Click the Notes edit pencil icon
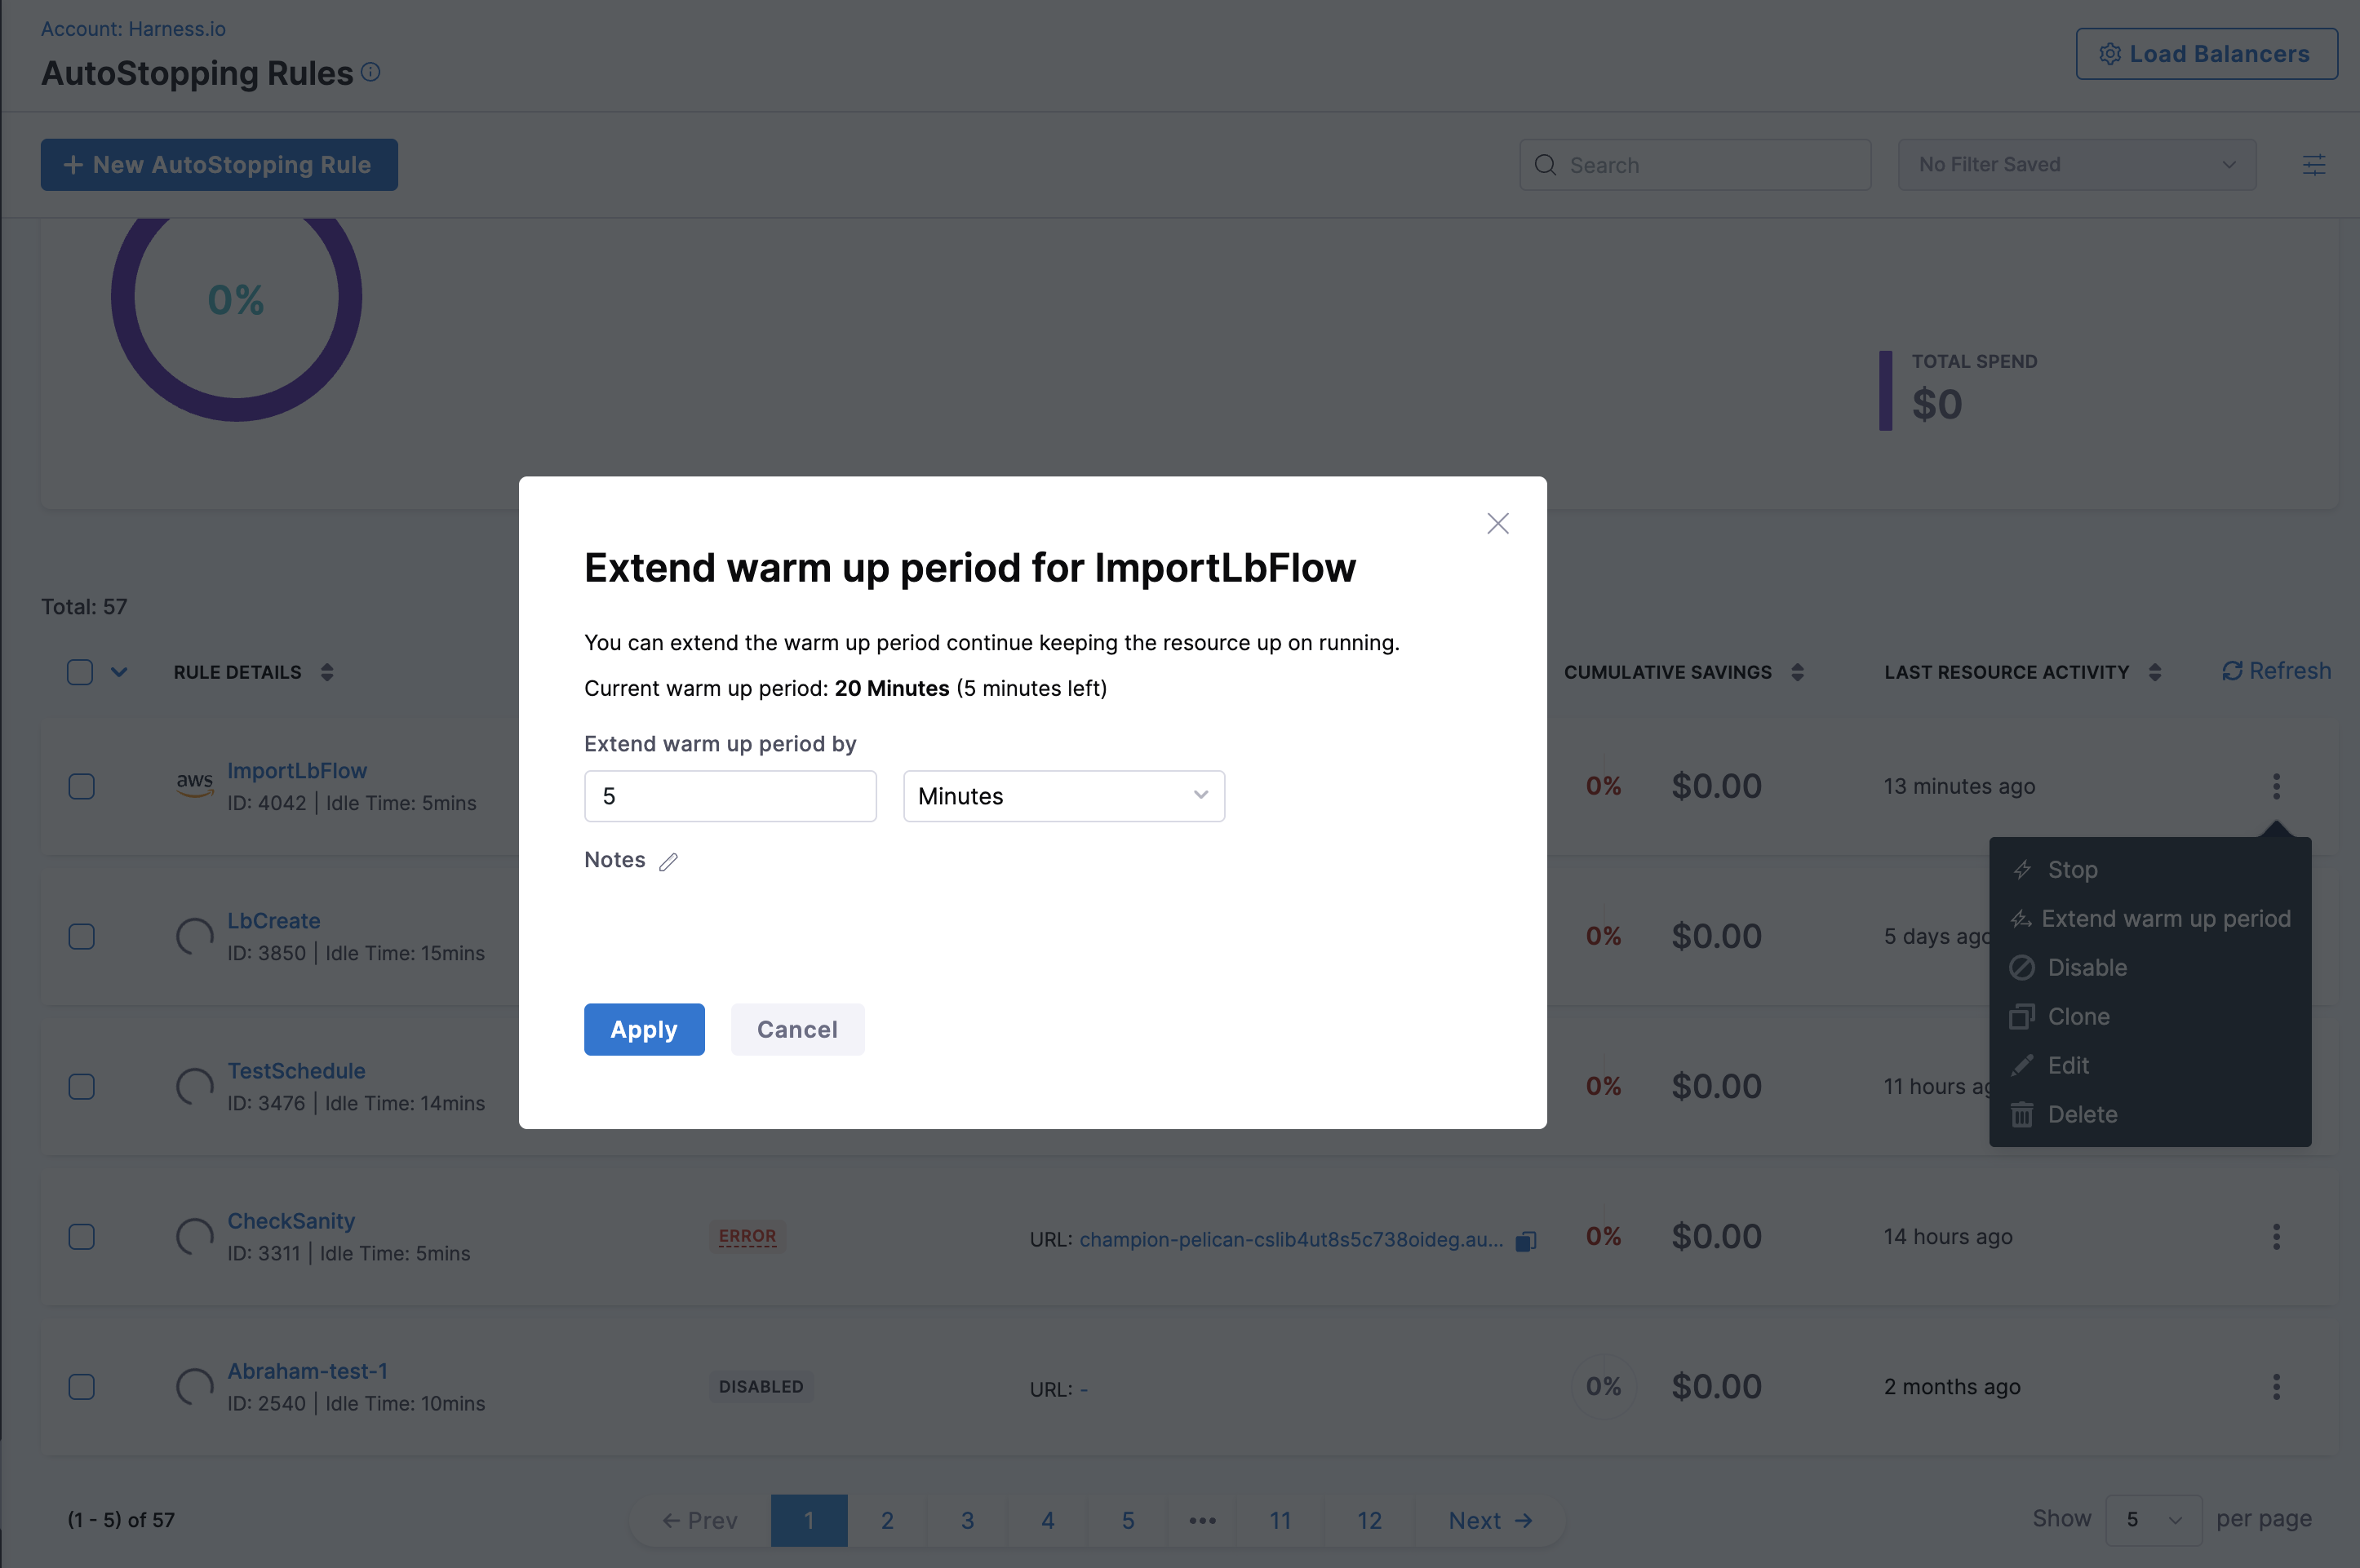2360x1568 pixels. (669, 862)
